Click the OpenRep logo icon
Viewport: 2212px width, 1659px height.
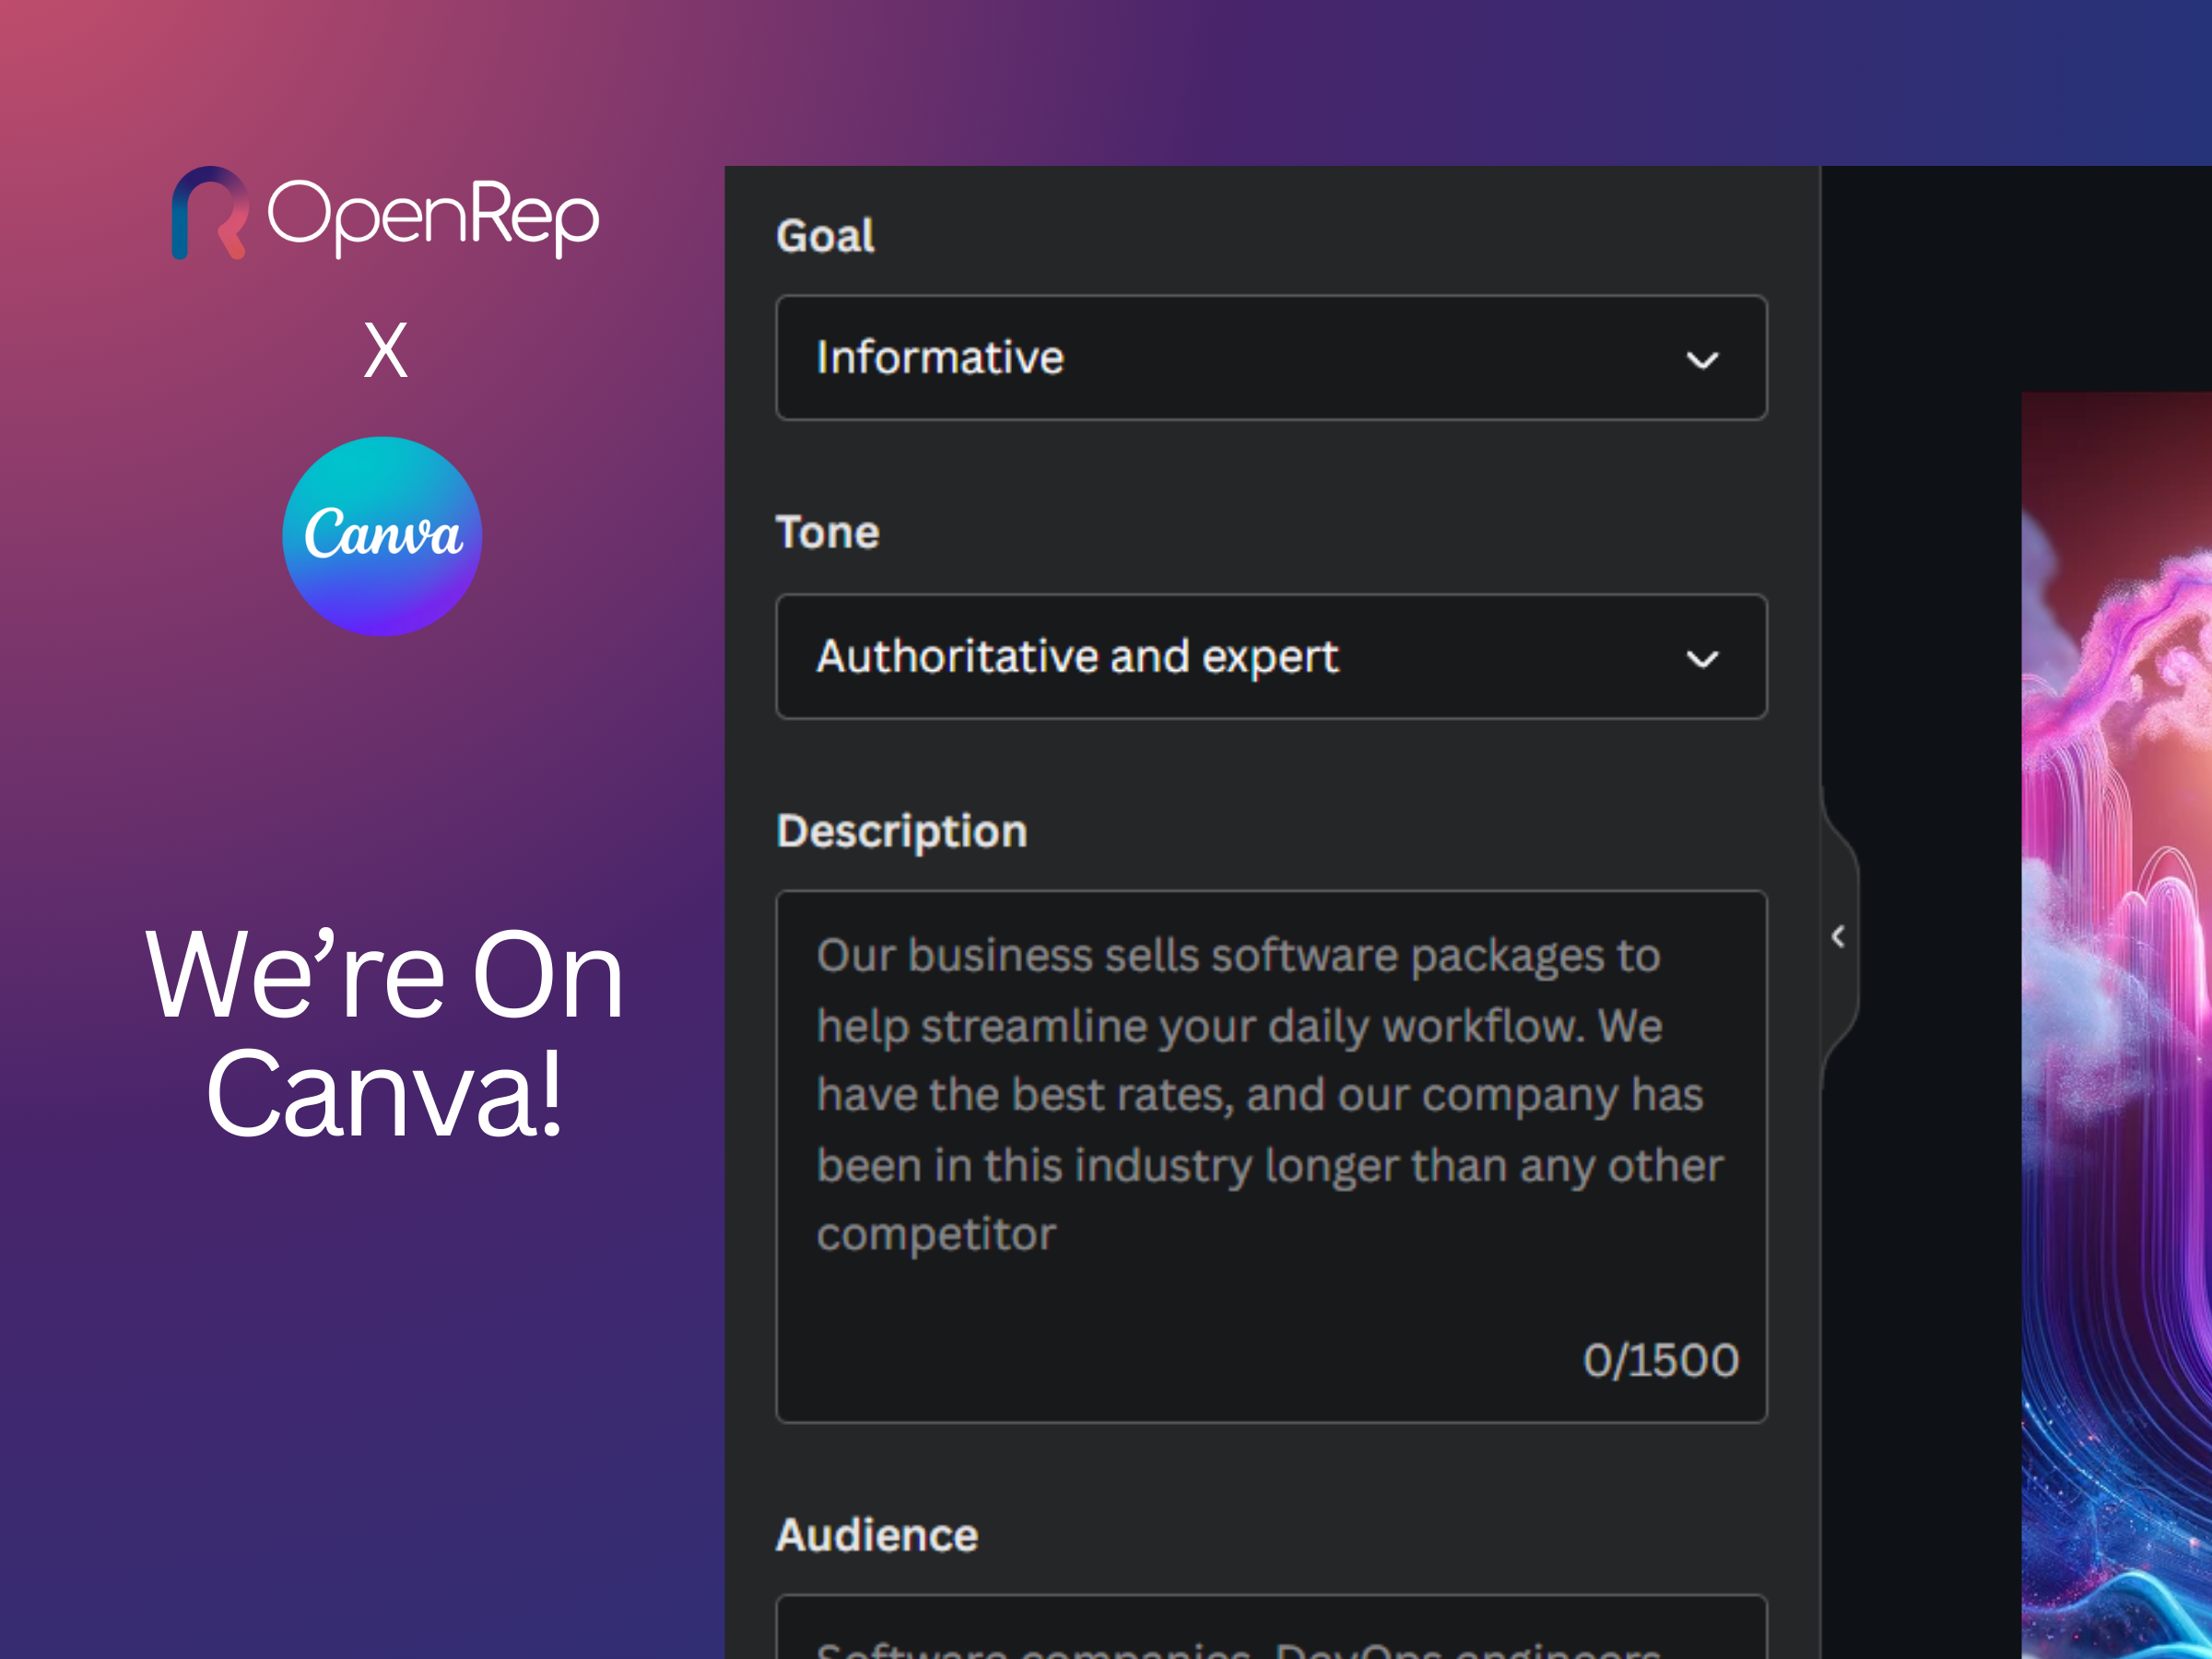[x=211, y=215]
